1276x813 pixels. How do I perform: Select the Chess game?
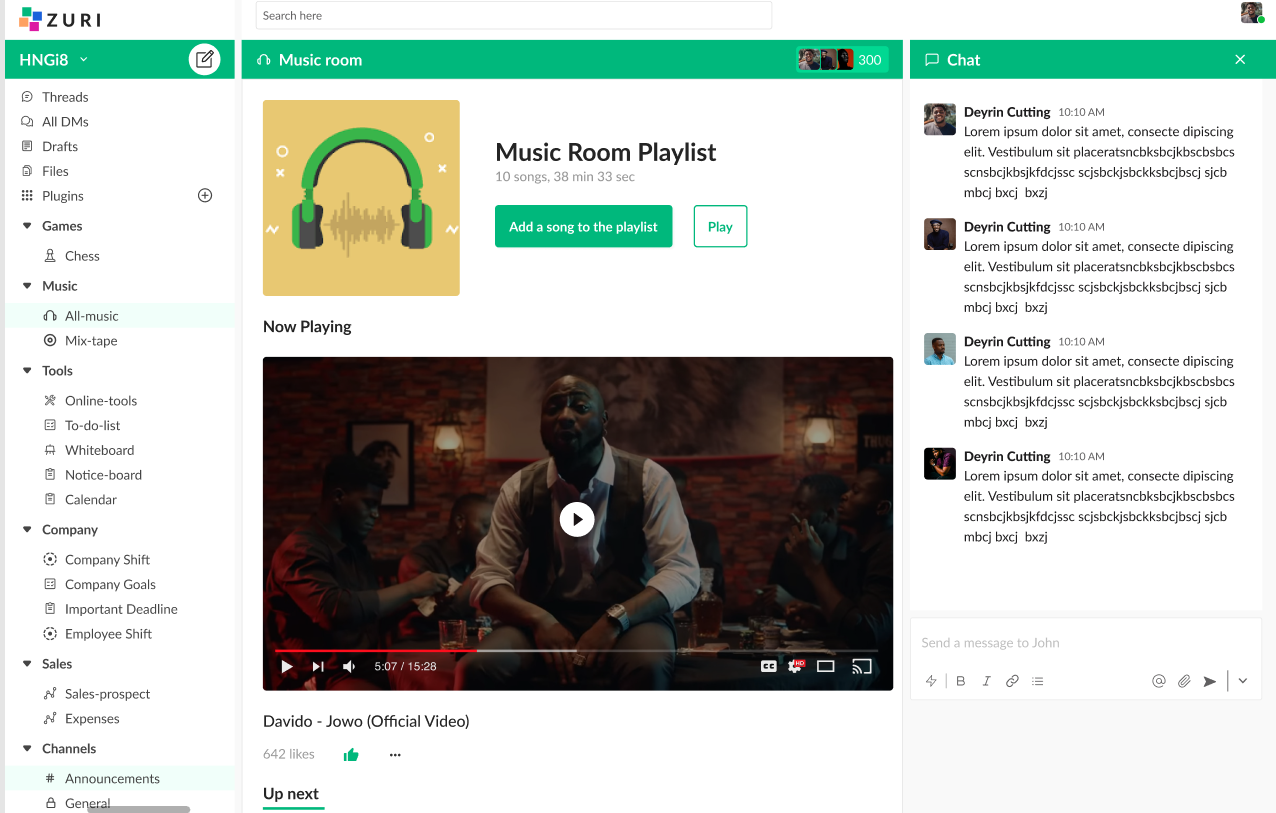[82, 256]
